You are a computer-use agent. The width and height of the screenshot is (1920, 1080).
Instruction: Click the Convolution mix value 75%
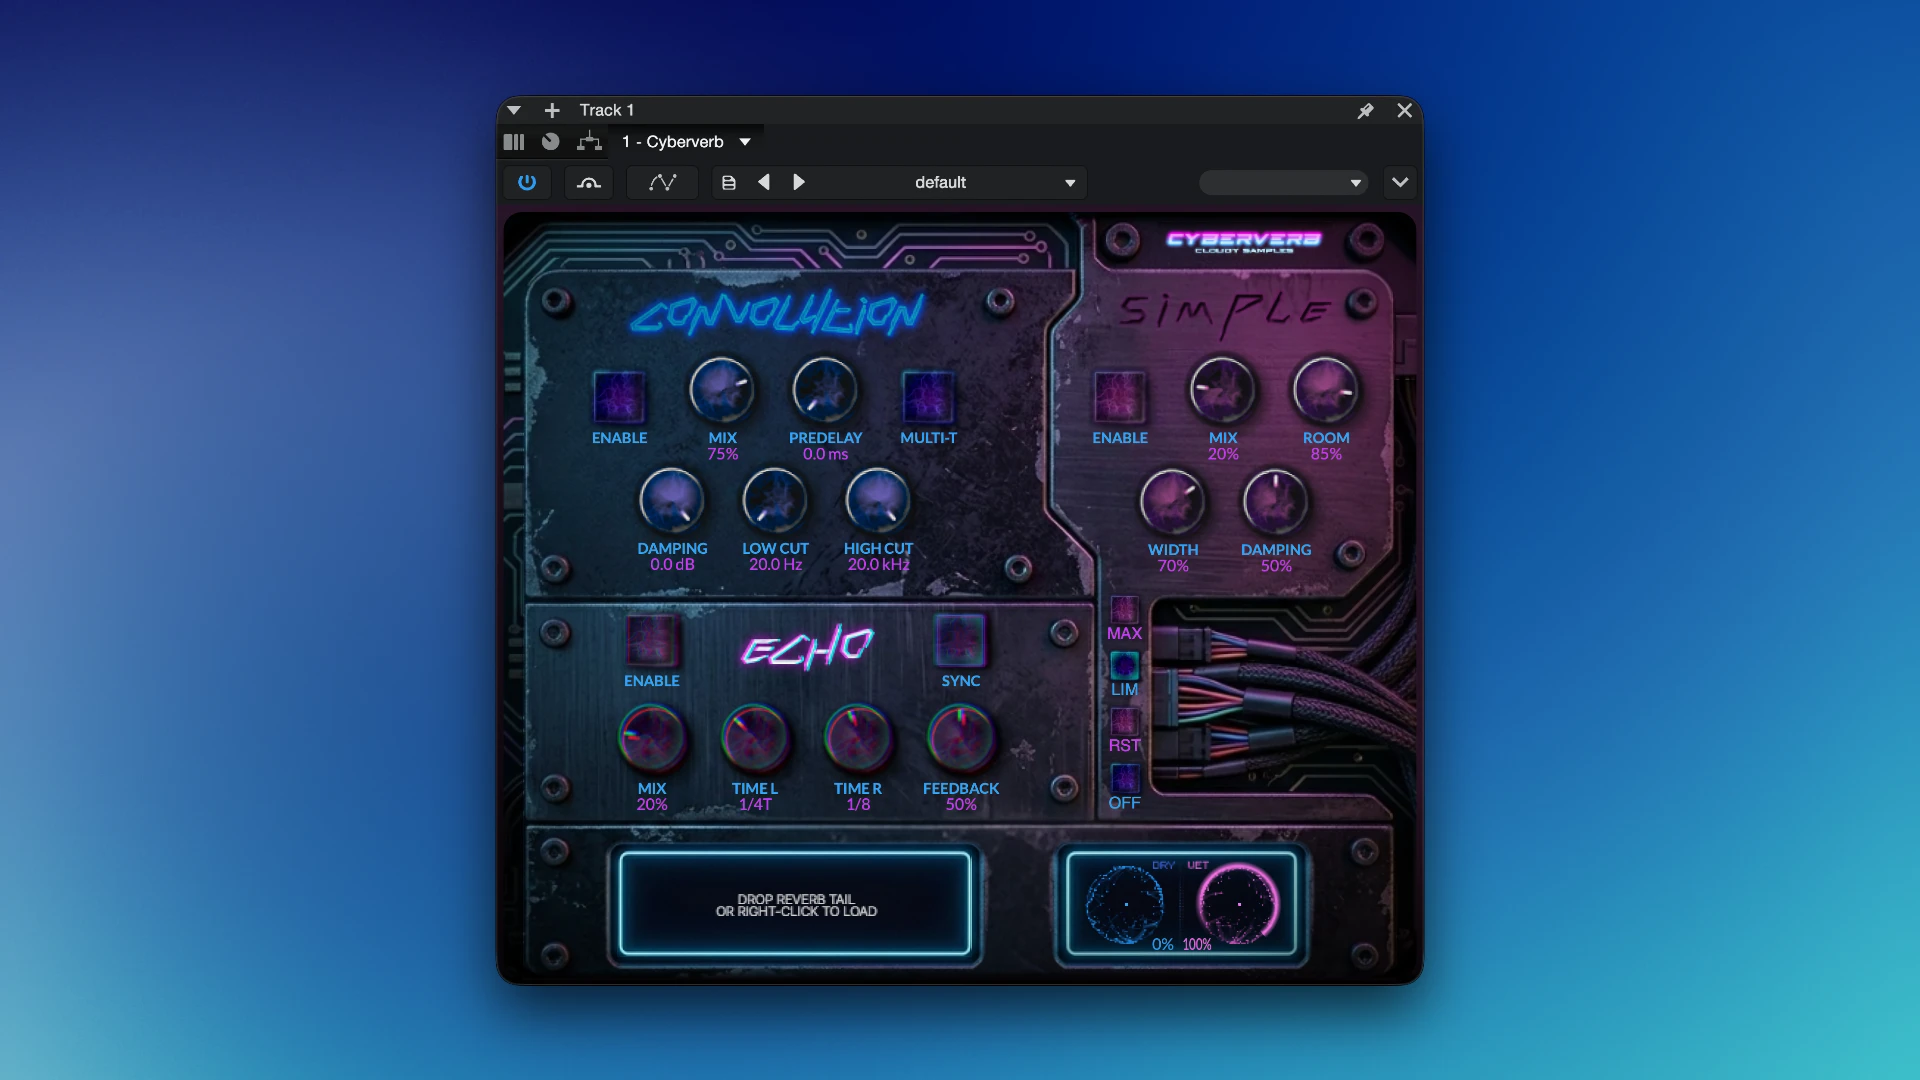click(x=722, y=454)
